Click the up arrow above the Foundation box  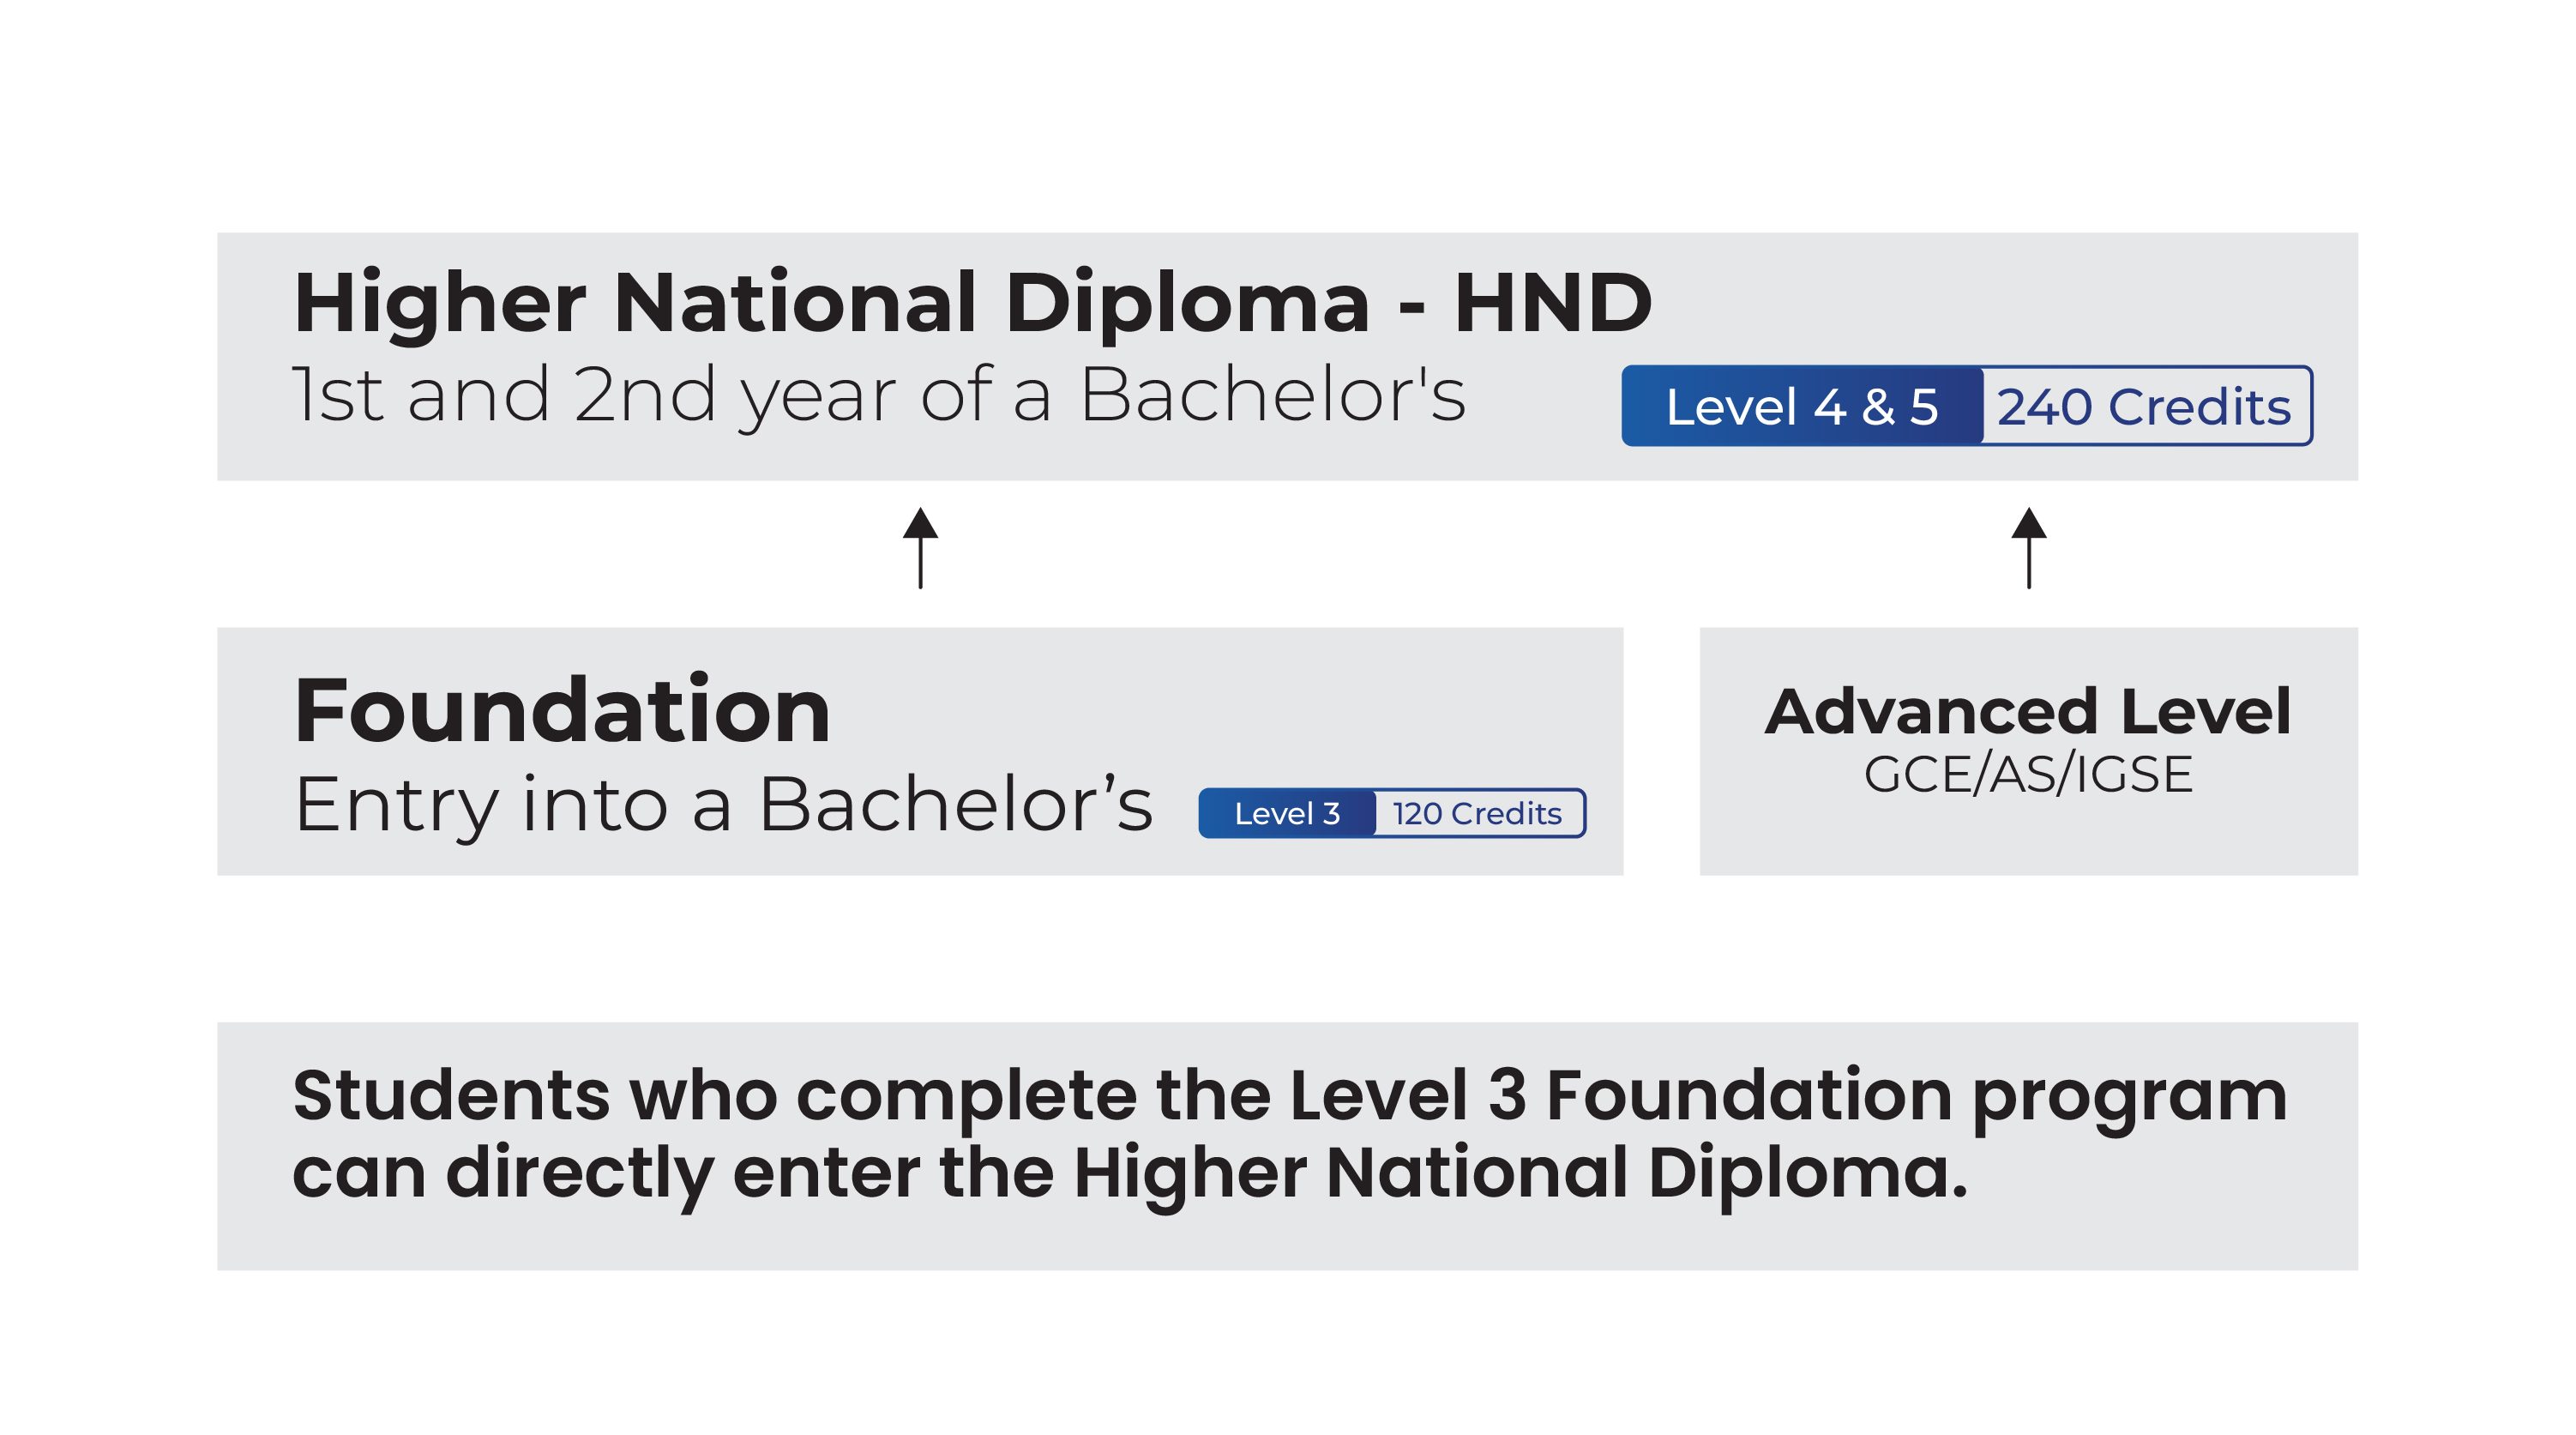(x=920, y=547)
